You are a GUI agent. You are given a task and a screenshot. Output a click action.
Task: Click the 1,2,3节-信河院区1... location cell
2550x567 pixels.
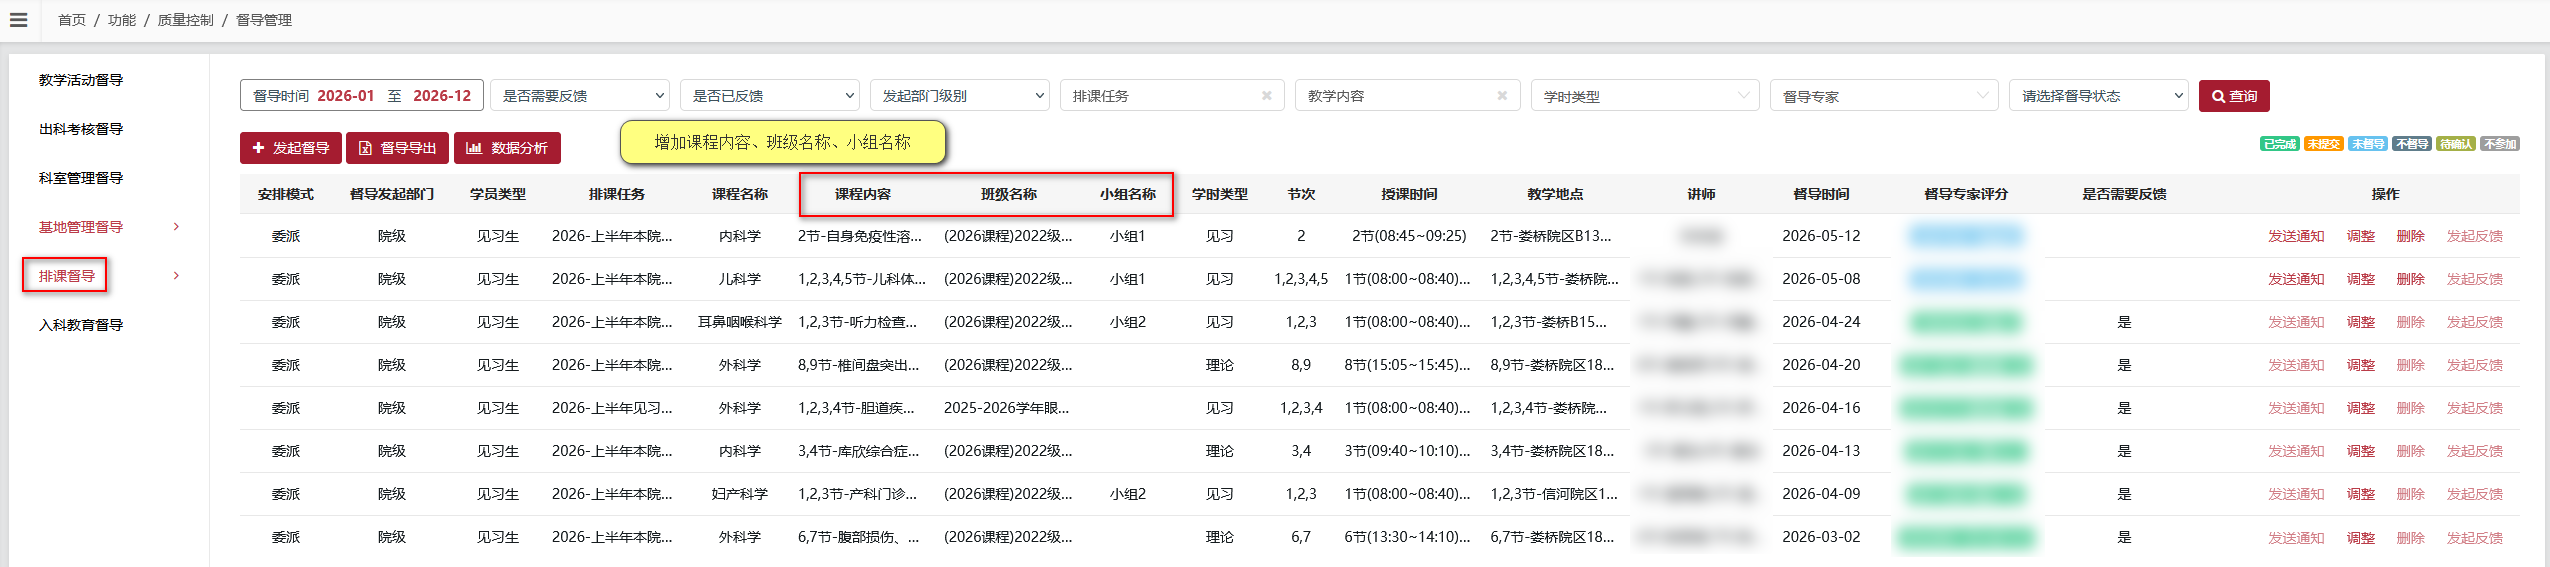[1555, 494]
